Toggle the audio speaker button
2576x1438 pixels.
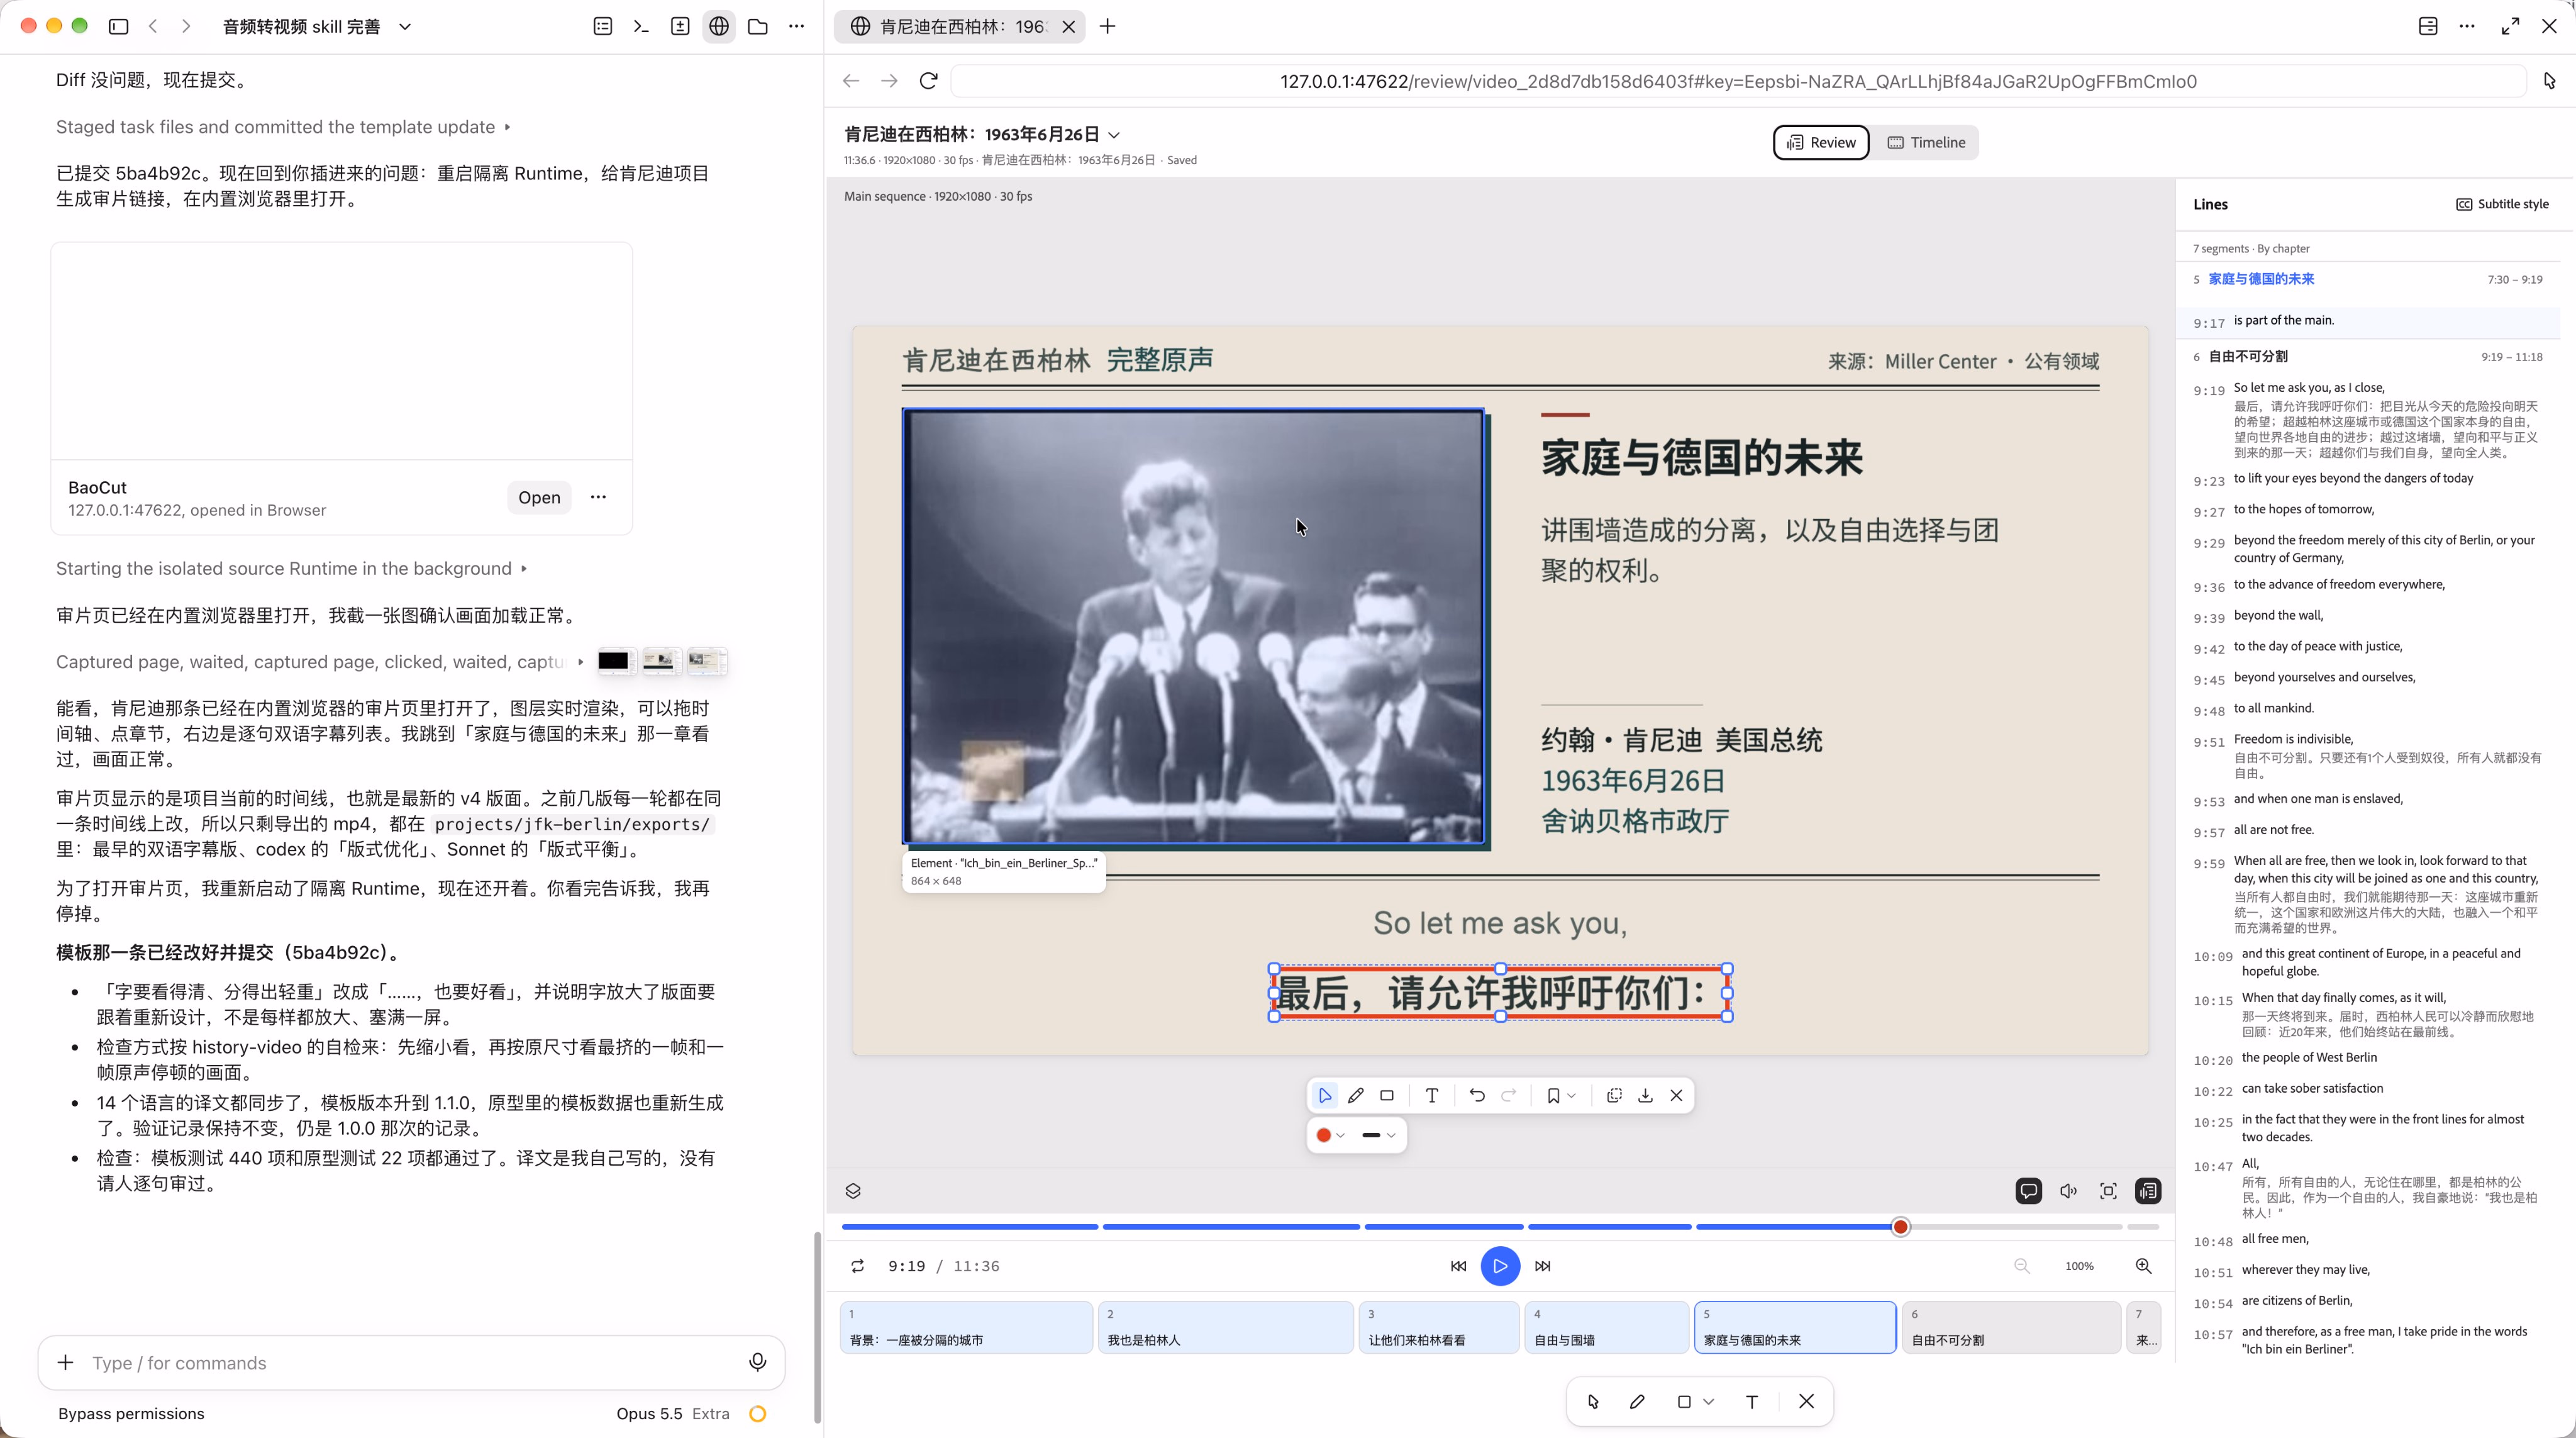pos(2069,1191)
